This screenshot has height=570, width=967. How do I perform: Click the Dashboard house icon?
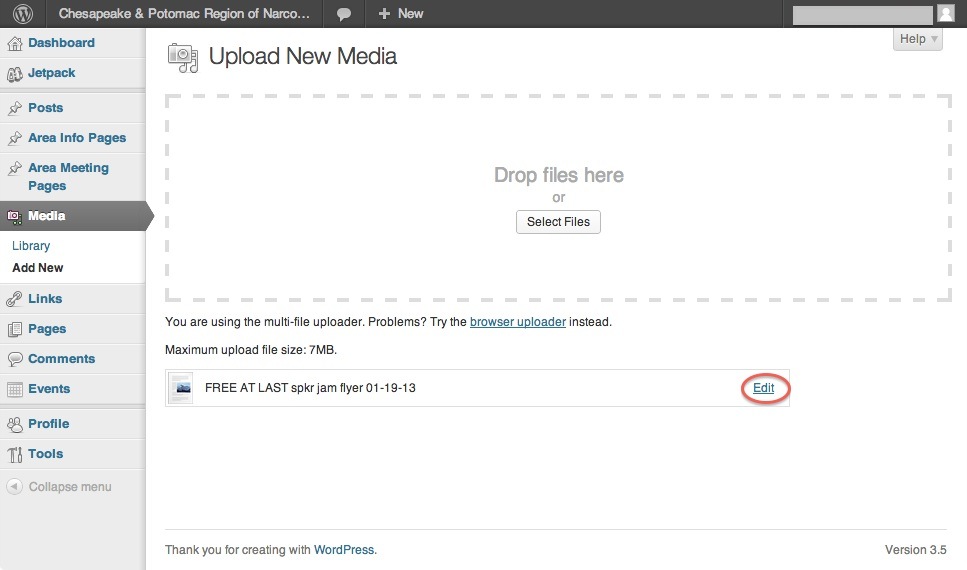tap(15, 43)
